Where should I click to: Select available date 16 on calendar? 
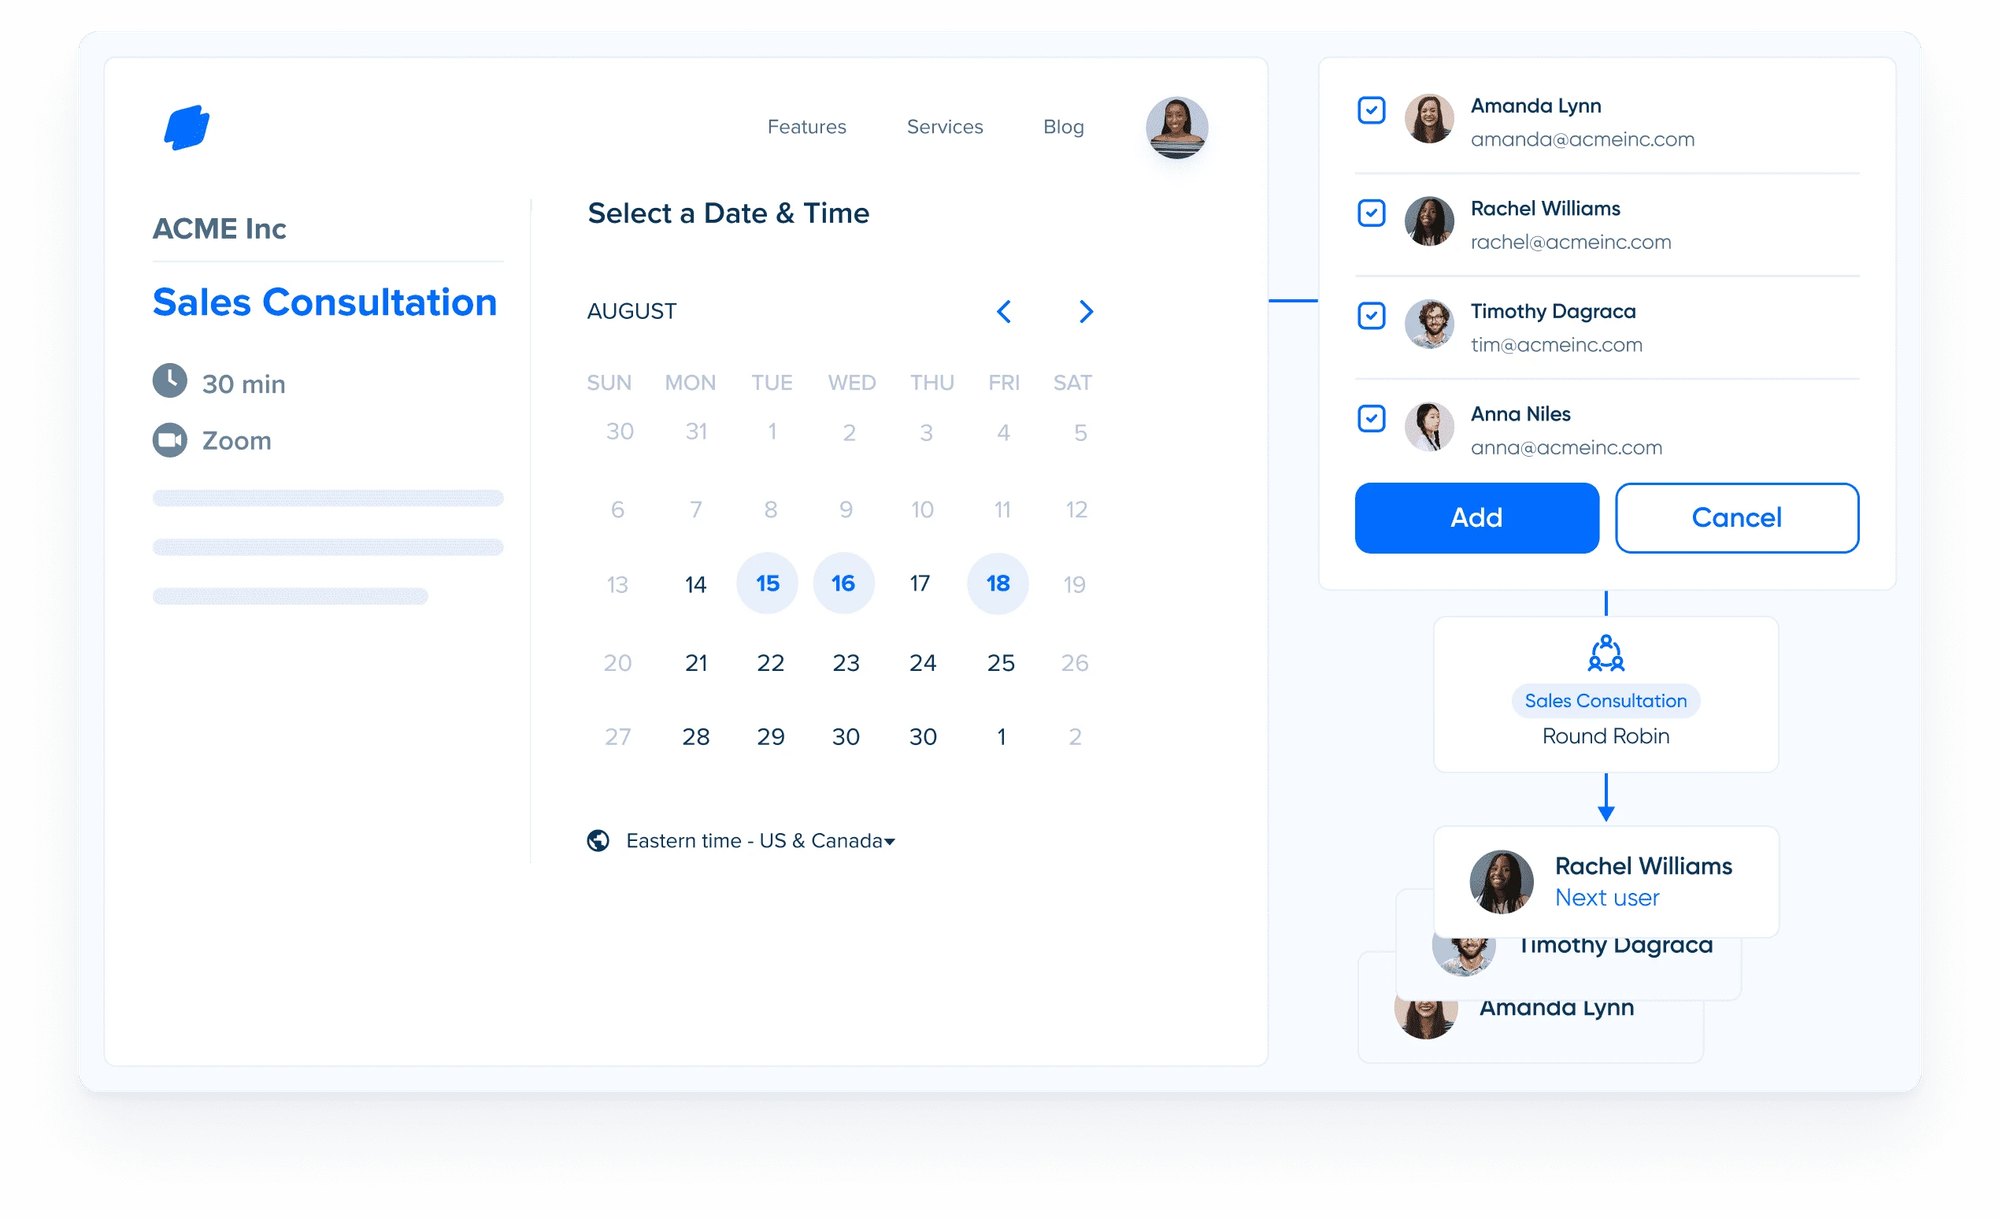(843, 583)
